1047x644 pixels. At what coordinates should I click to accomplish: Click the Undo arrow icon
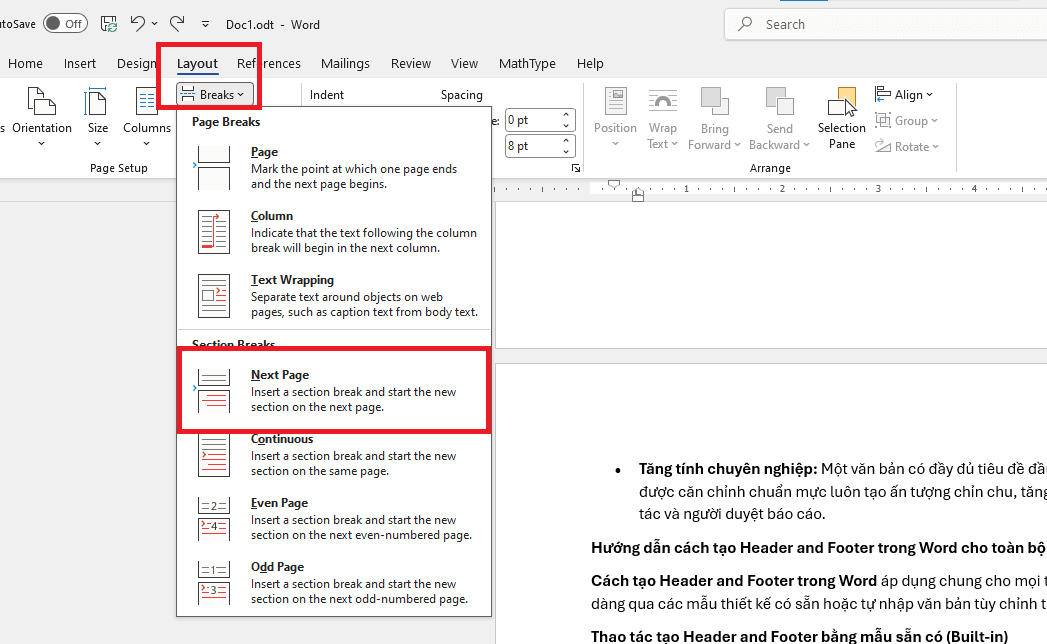(138, 24)
